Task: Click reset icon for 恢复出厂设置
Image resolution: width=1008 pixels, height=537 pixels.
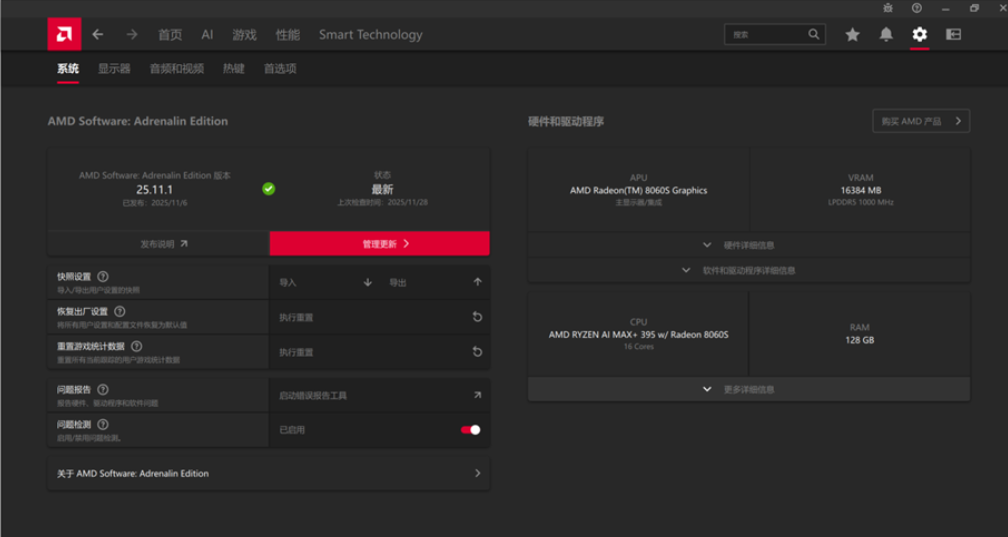Action: coord(477,317)
